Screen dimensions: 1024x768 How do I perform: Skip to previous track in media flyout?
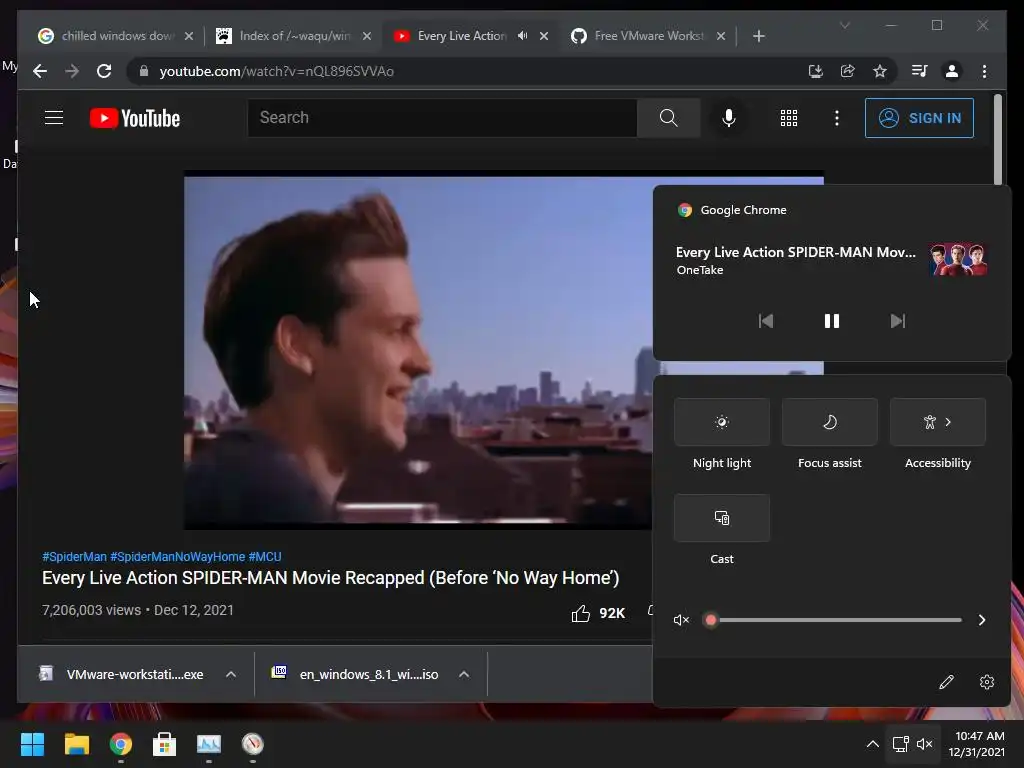(765, 321)
